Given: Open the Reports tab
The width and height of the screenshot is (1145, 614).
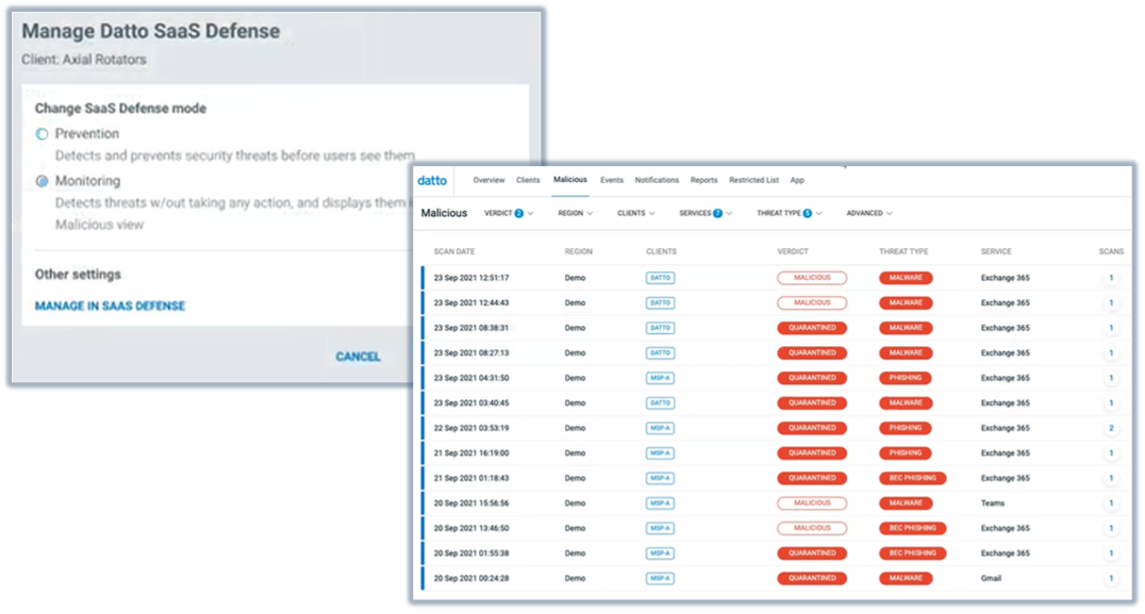Looking at the screenshot, I should pos(704,180).
